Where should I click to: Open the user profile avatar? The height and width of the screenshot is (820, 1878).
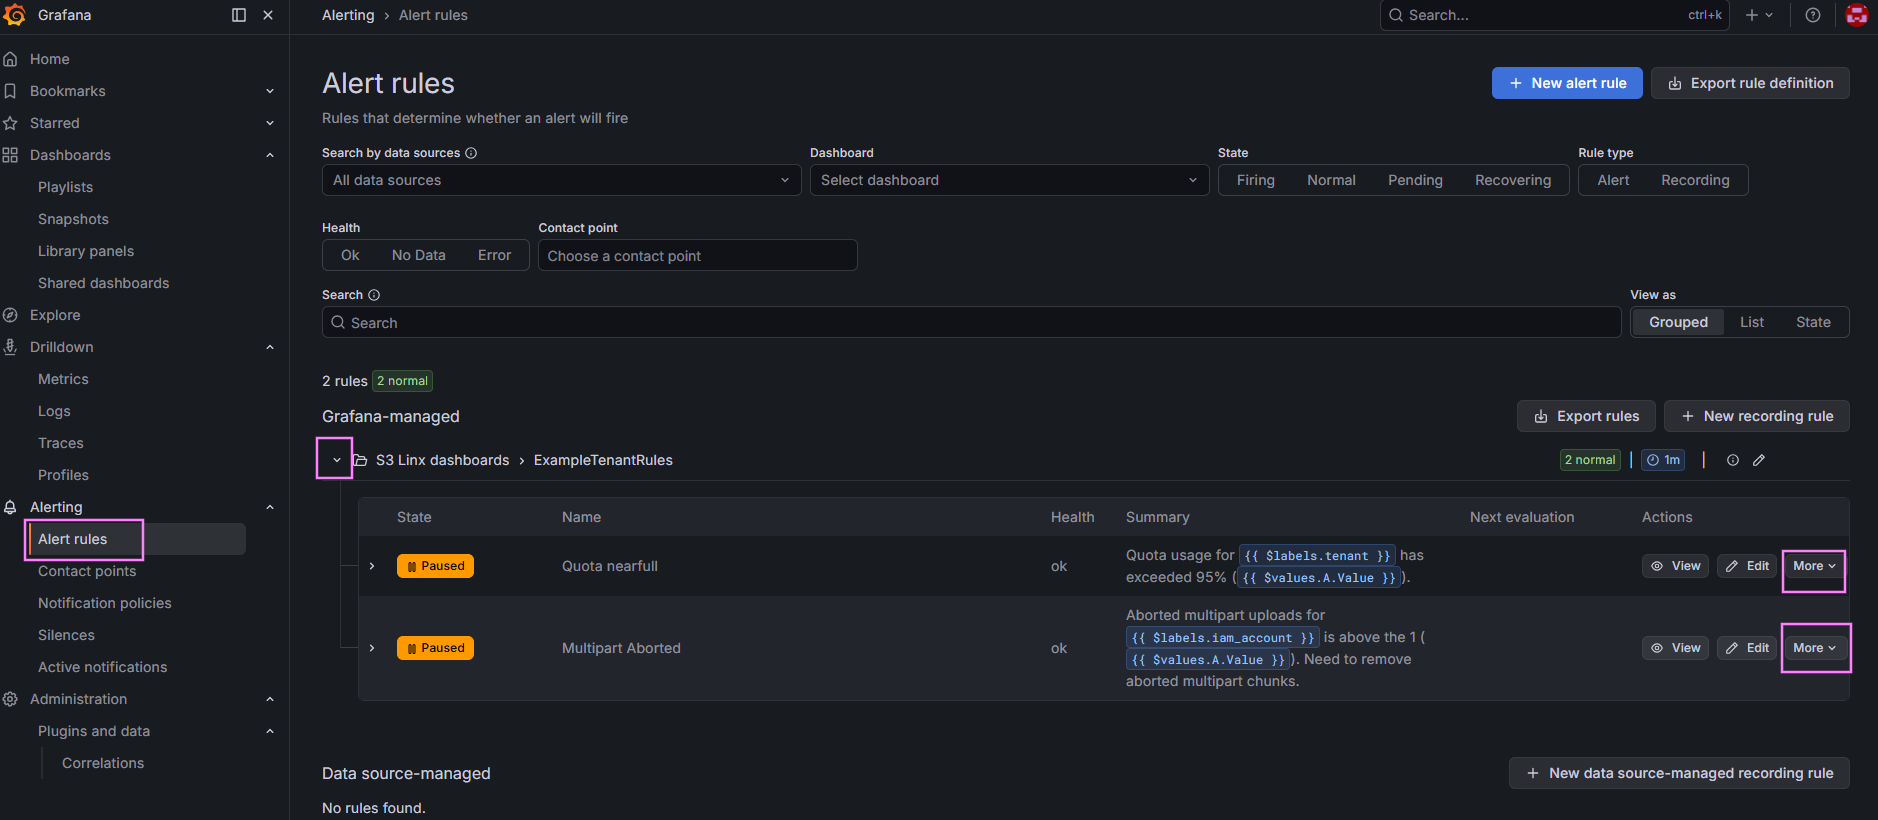[1857, 15]
